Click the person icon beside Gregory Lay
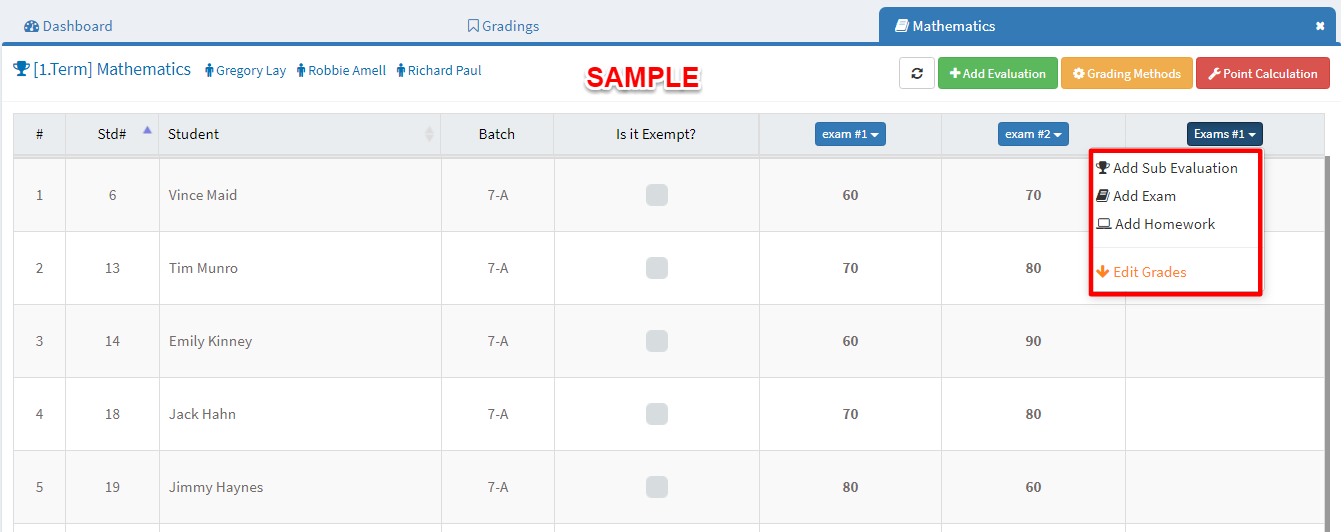The height and width of the screenshot is (532, 1341). pyautogui.click(x=210, y=70)
